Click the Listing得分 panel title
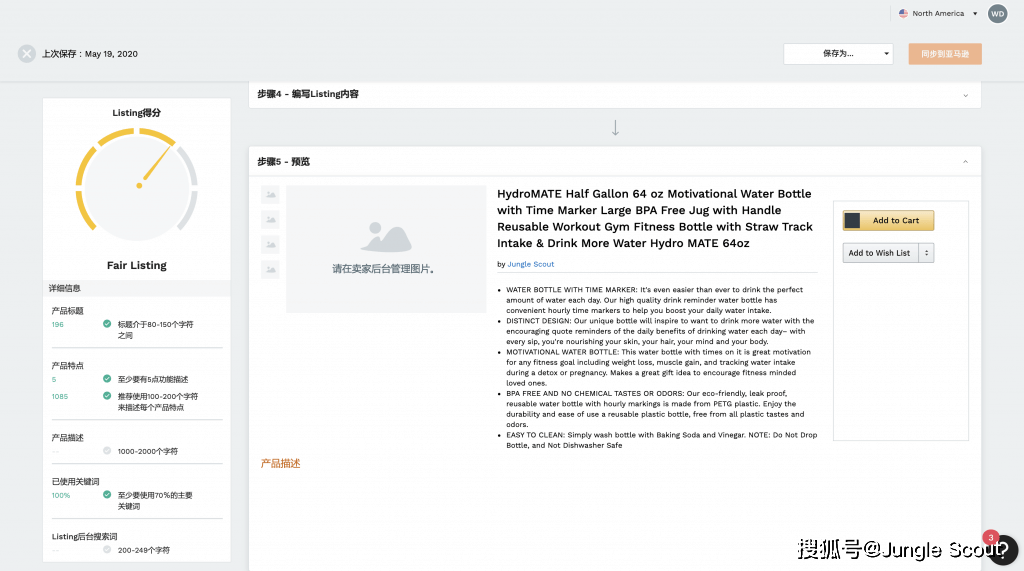Screen dimensions: 1024x571 coord(136,113)
